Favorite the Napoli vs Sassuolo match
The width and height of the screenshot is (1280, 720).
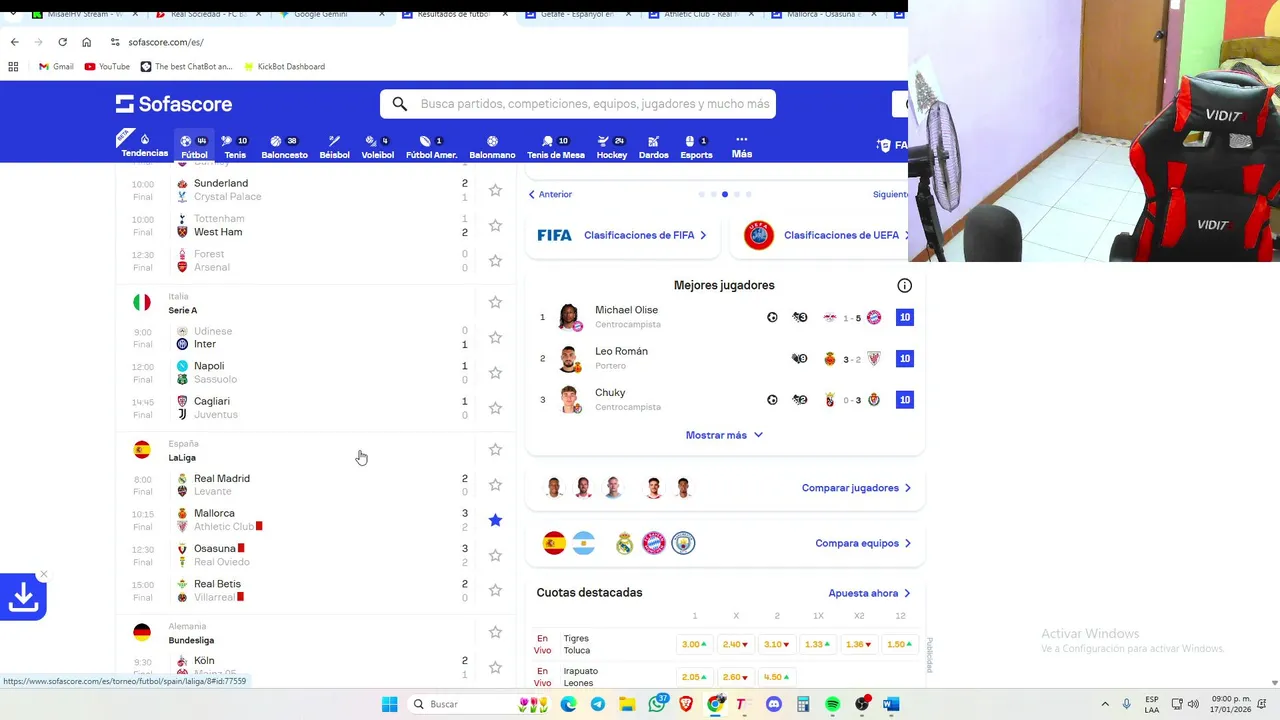(x=495, y=373)
